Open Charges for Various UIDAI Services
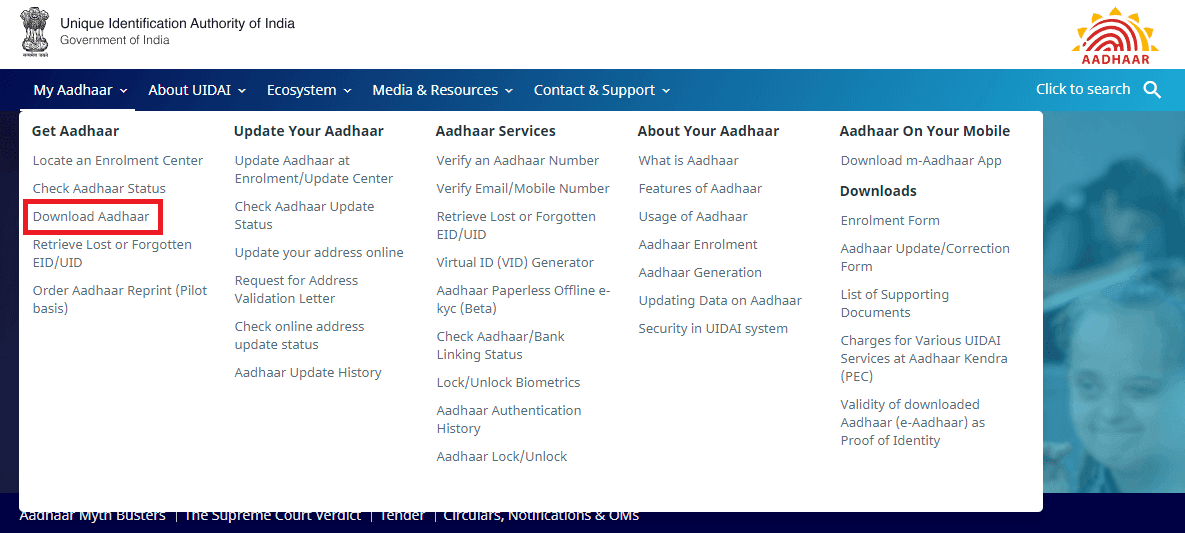Viewport: 1185px width, 533px height. (924, 358)
